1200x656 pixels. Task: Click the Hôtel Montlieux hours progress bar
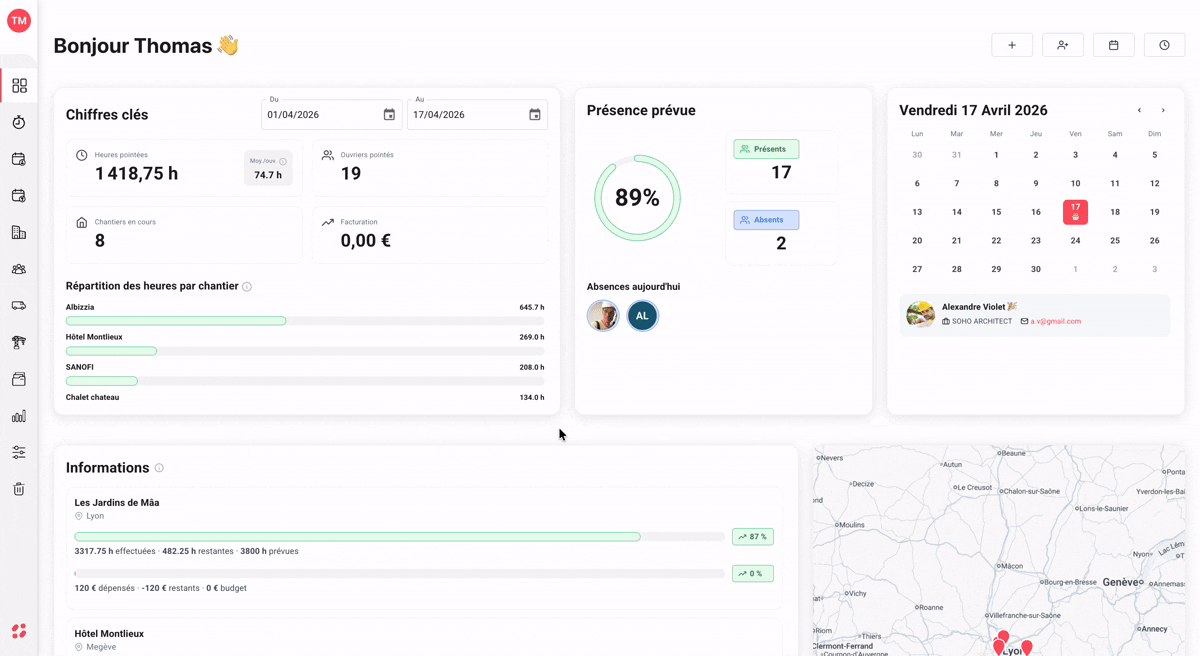coord(305,351)
